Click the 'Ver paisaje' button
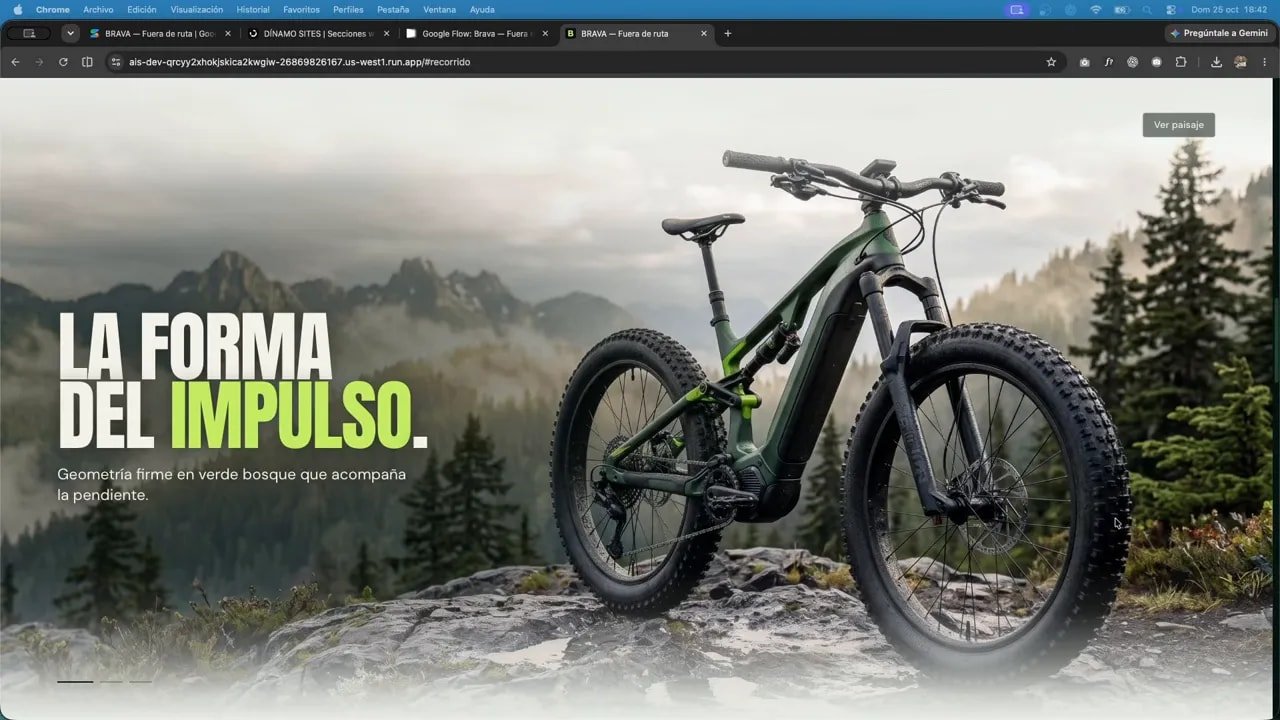The width and height of the screenshot is (1280, 720). [x=1178, y=125]
